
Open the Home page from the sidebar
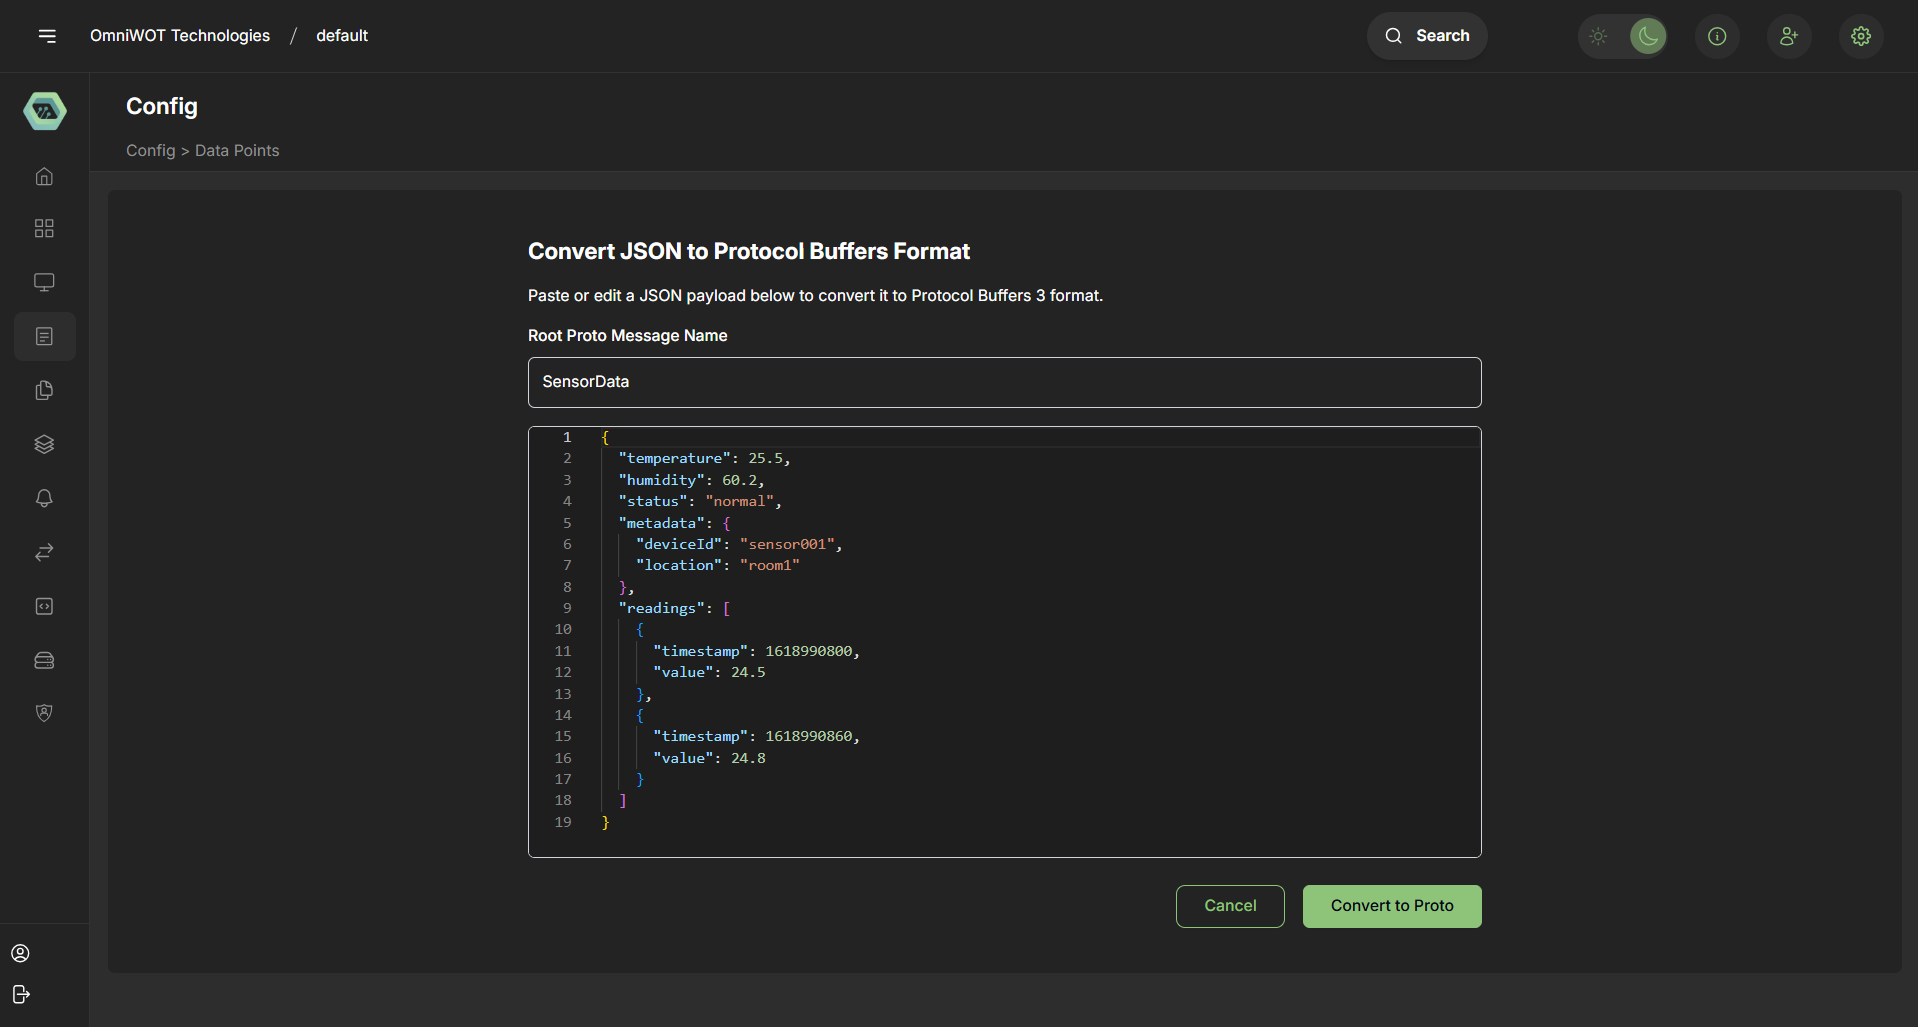pyautogui.click(x=44, y=176)
